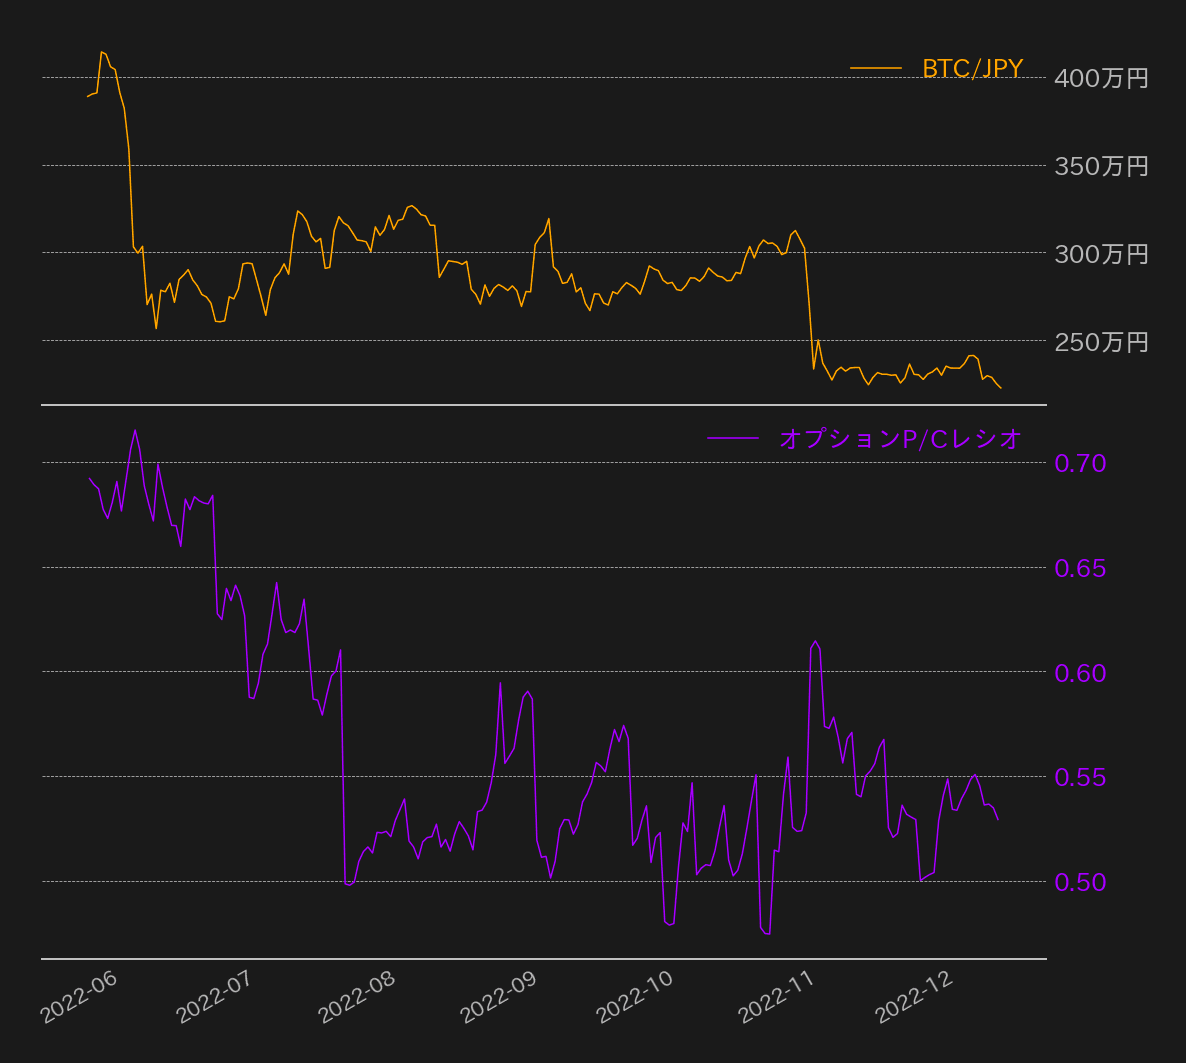Screen dimensions: 1186x1063
Task: Select the 350万円 price axis tick
Action: coord(1101,166)
